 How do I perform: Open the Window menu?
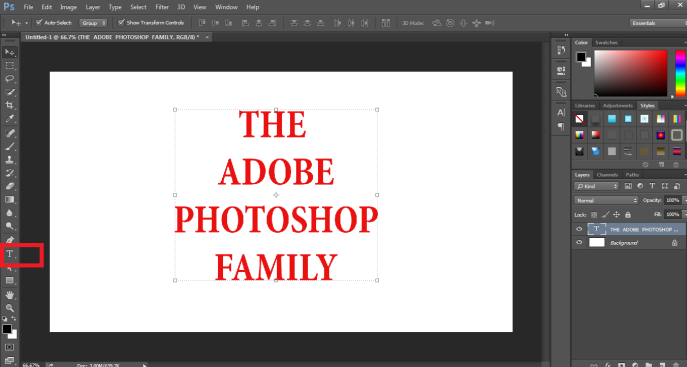[x=226, y=7]
